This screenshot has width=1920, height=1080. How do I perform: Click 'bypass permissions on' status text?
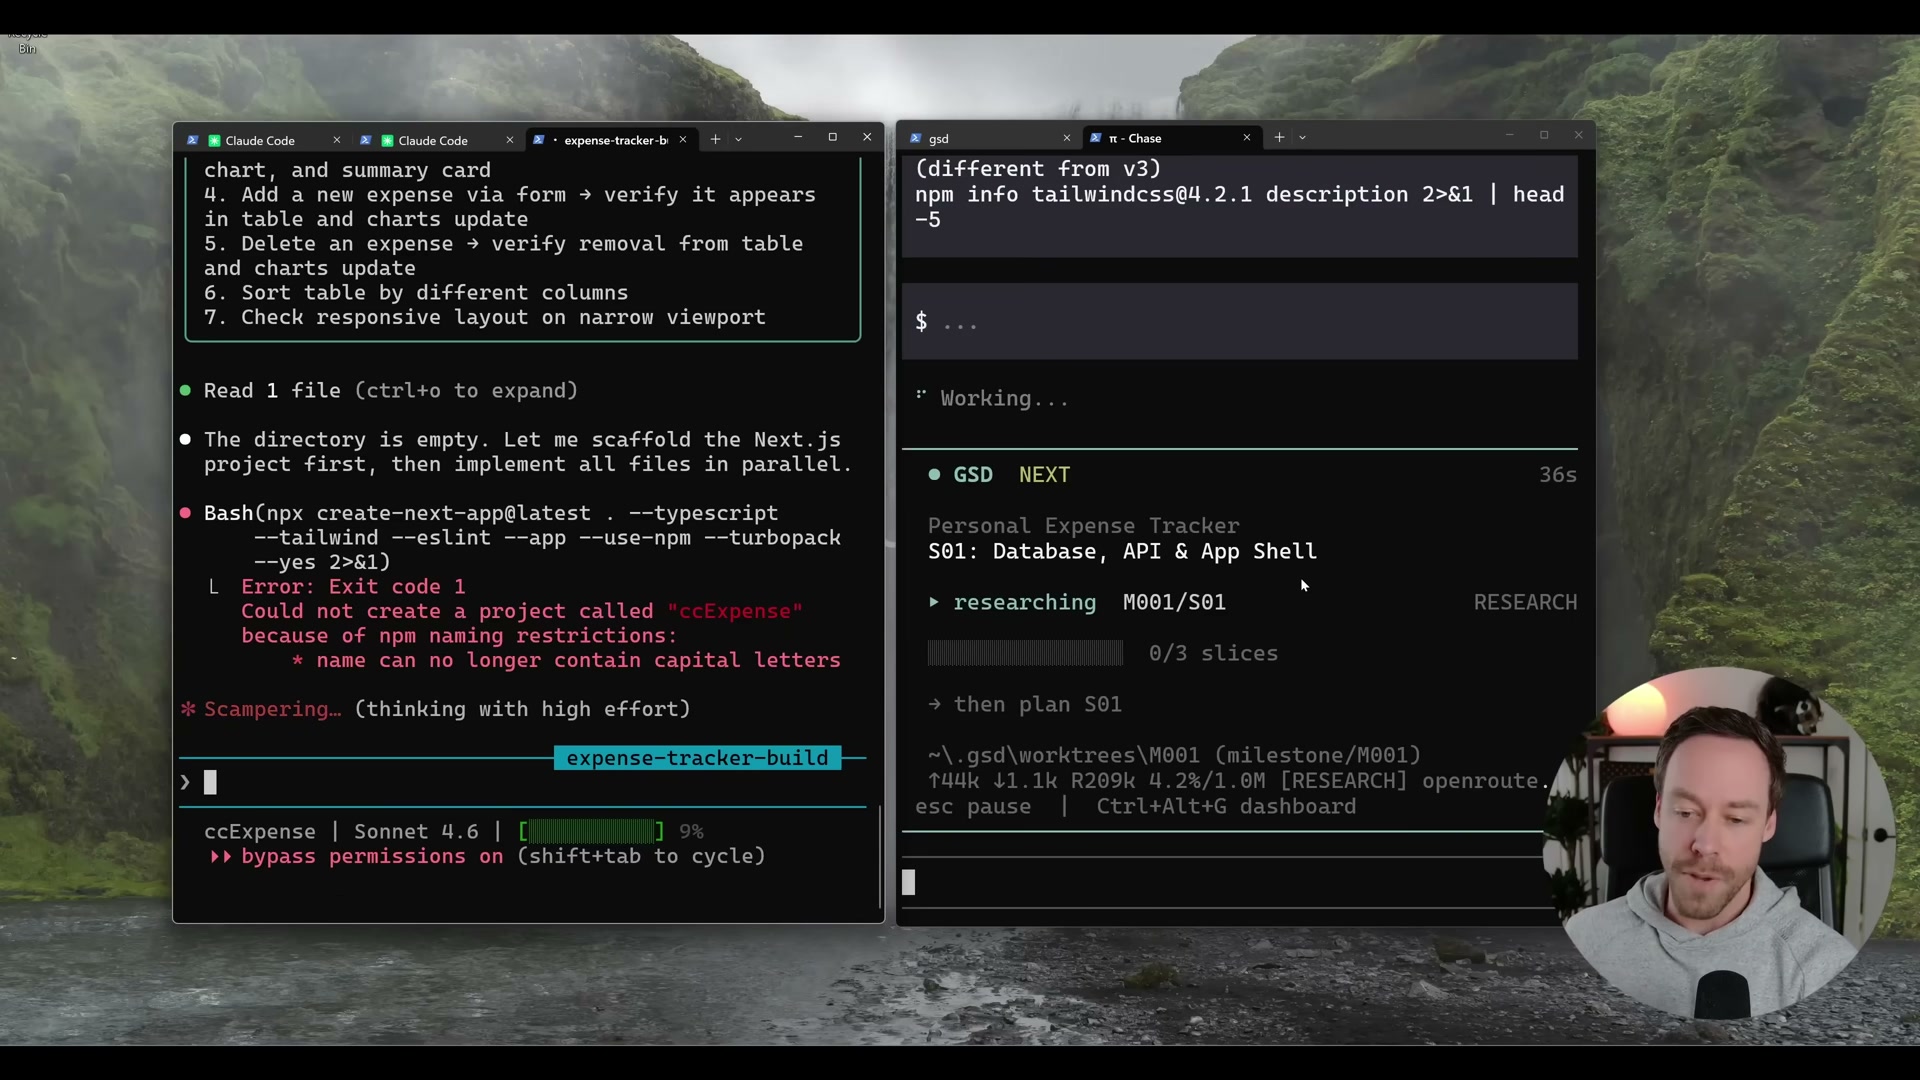(372, 857)
